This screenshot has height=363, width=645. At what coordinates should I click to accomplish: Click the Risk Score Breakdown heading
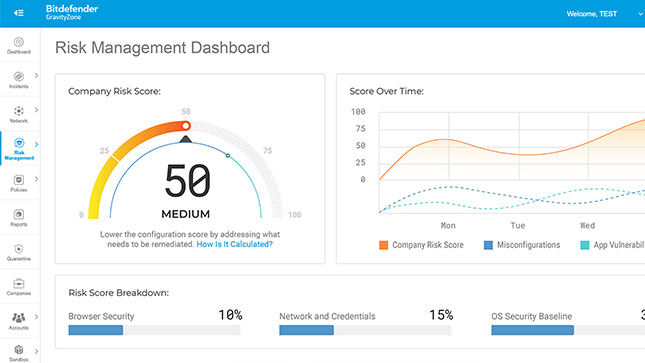tap(118, 293)
